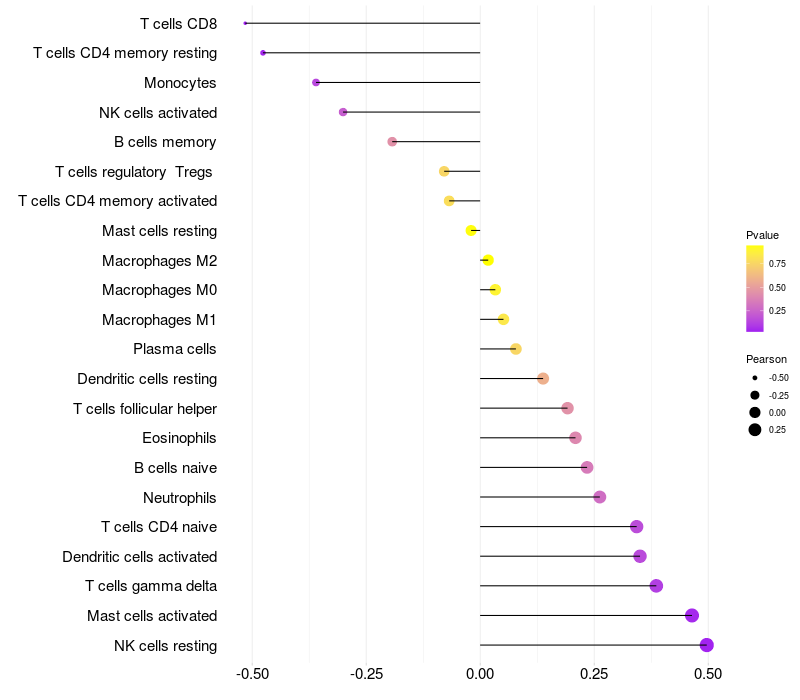
Task: Select the Pearson 0.25 legend circle
Action: pyautogui.click(x=755, y=430)
